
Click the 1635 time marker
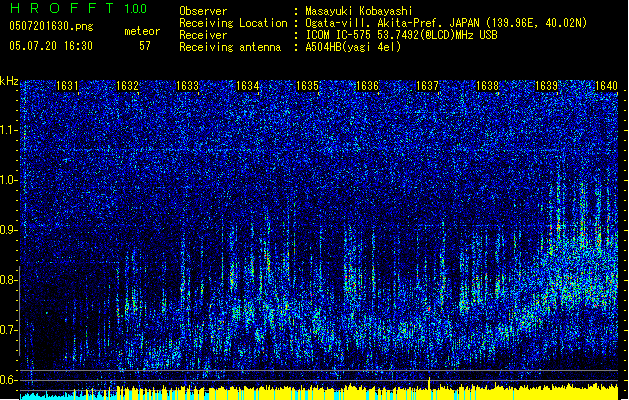point(307,86)
